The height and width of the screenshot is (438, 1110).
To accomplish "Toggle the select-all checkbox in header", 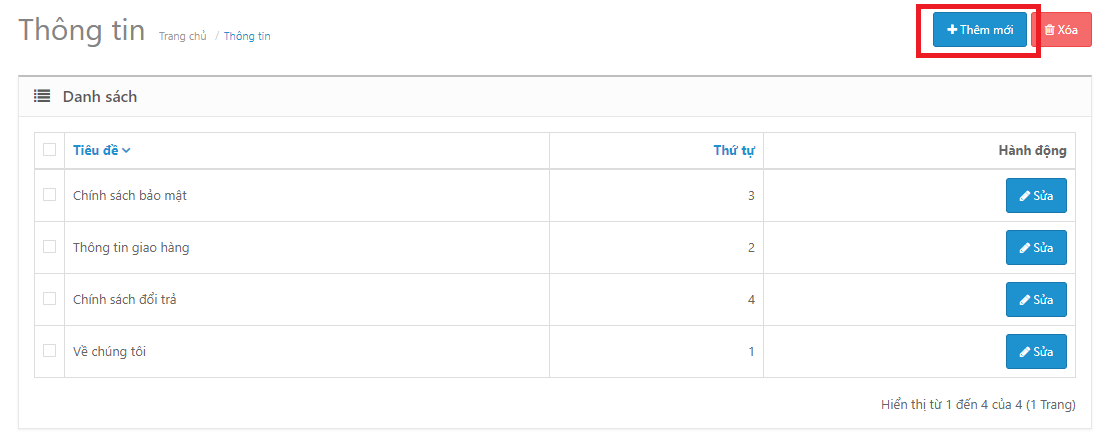I will [50, 149].
